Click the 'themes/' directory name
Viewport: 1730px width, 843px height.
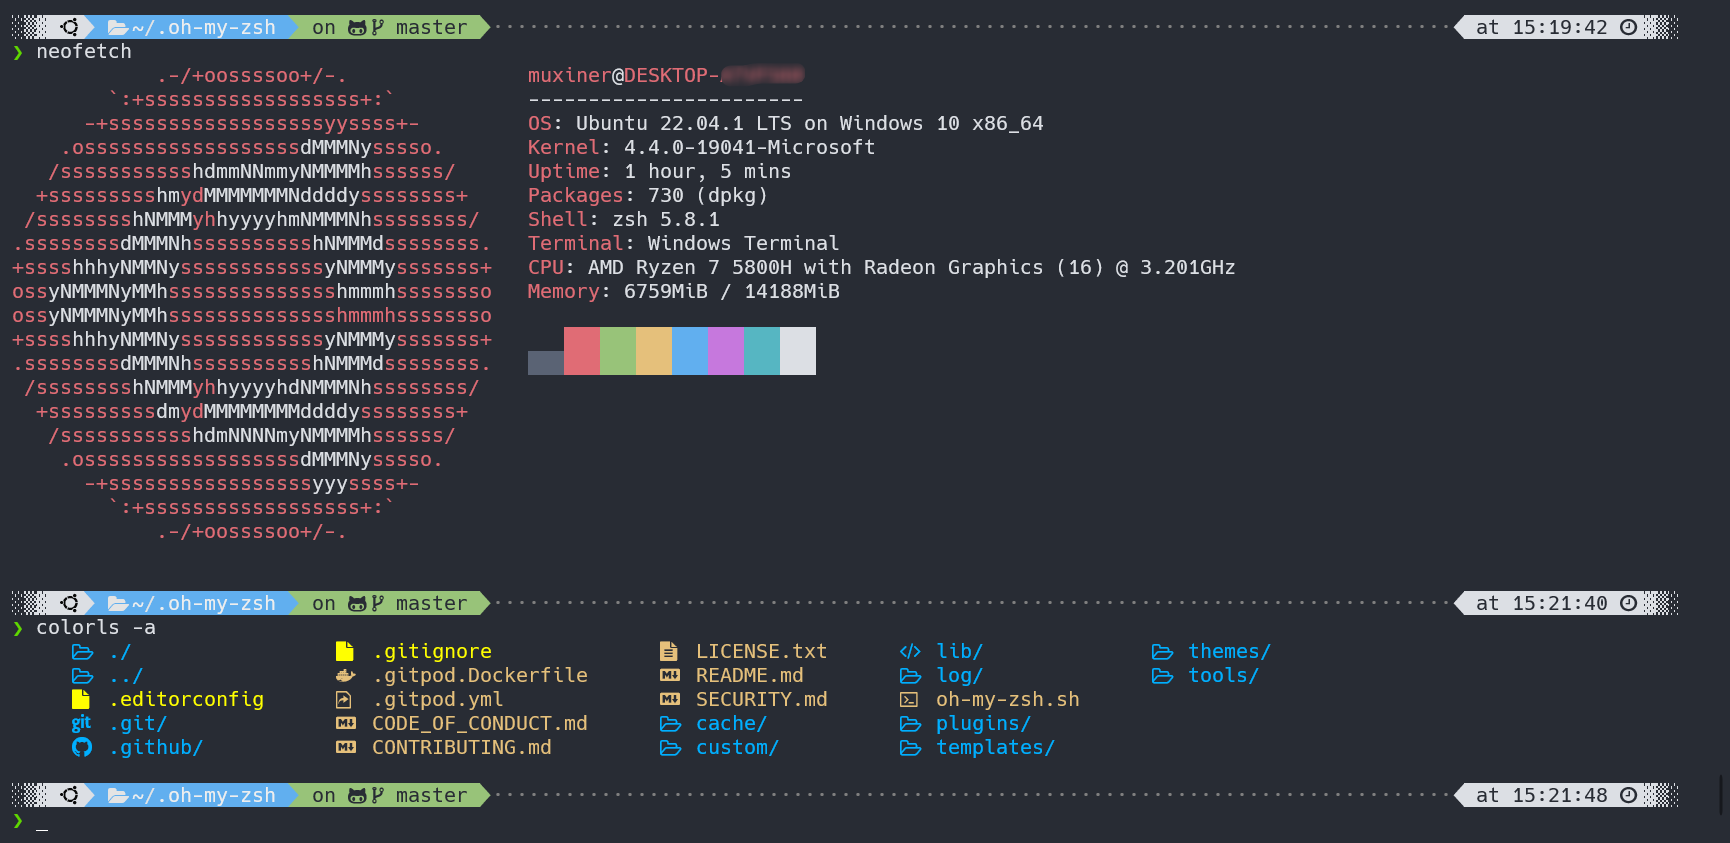pos(1230,651)
